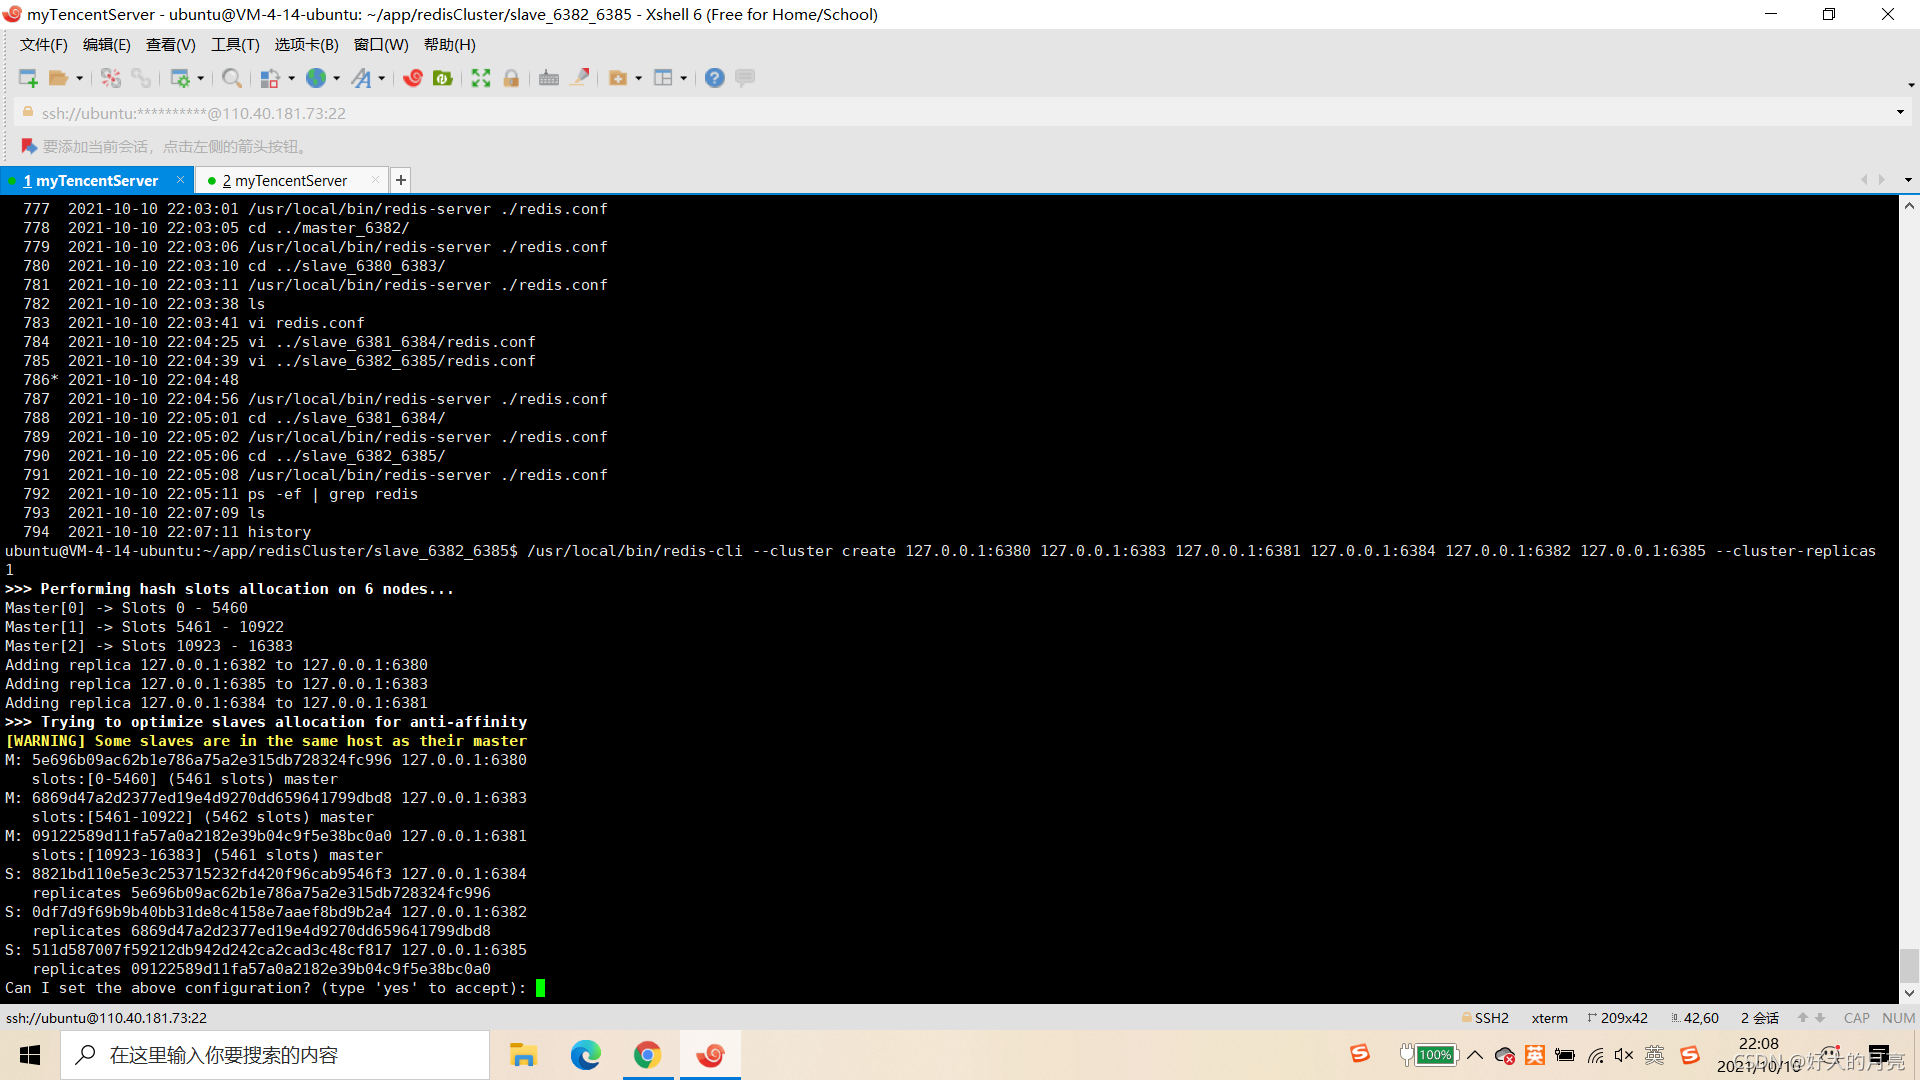Launch Xshell red swirl toolbar icon

pyautogui.click(x=413, y=78)
